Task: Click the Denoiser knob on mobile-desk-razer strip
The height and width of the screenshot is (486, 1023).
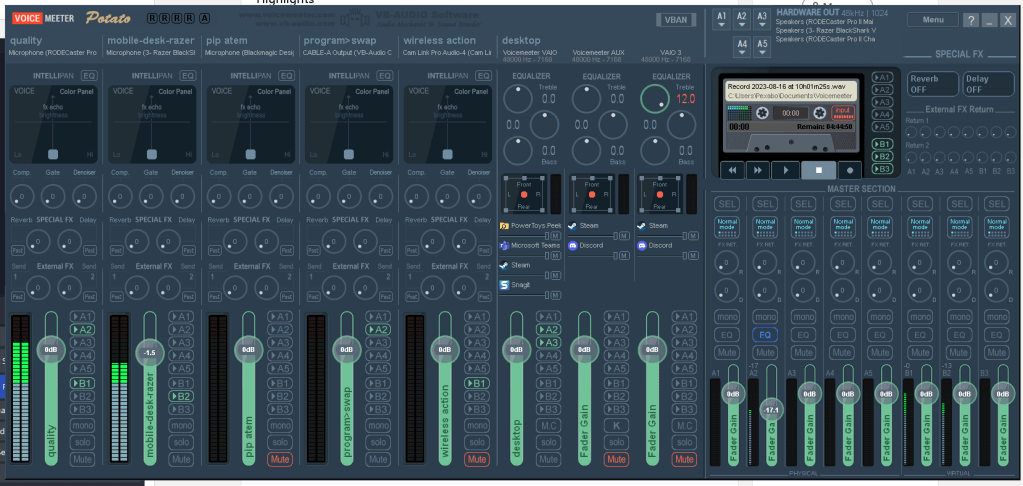Action: [x=183, y=196]
